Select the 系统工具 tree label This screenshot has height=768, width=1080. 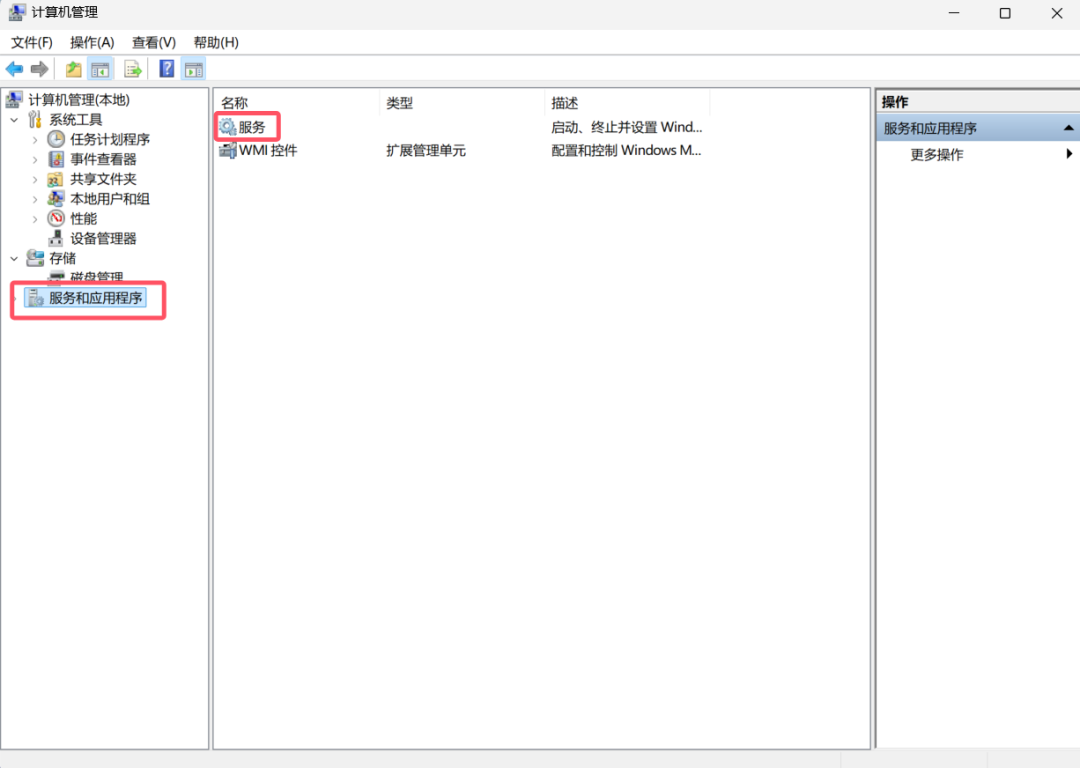[76, 120]
